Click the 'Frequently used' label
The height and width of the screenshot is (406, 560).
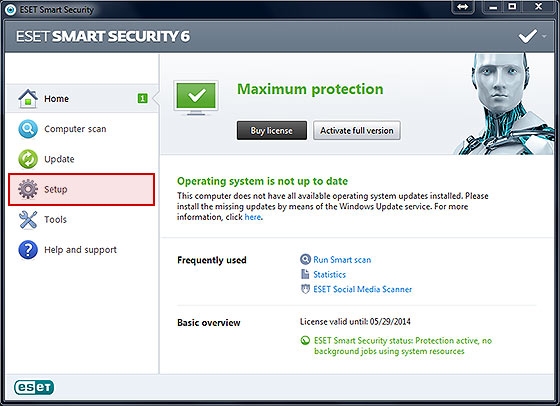click(212, 260)
